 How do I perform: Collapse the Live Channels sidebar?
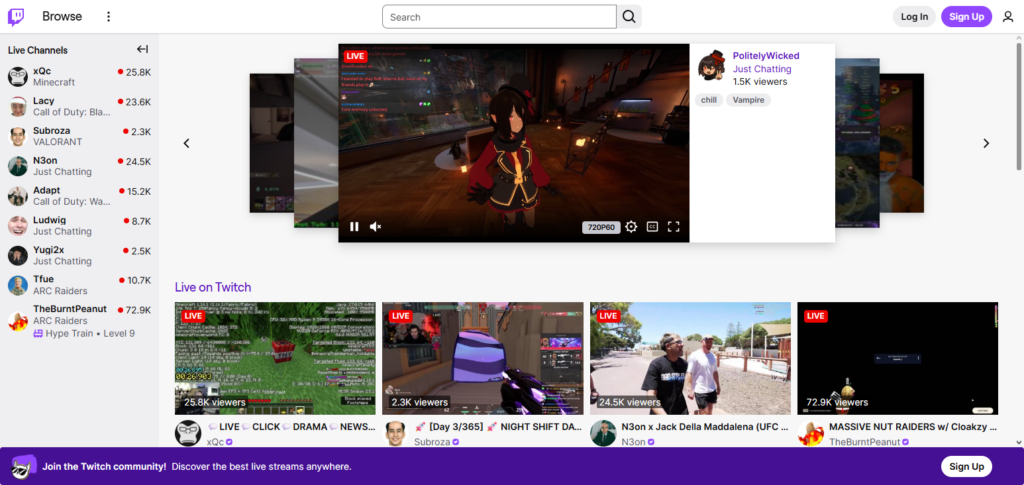coord(142,50)
